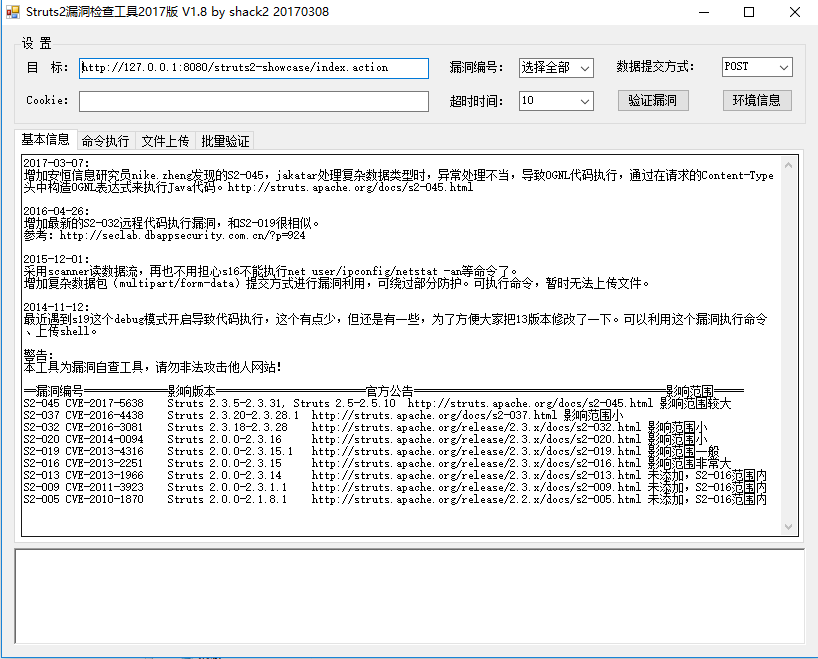Focus the Cookie input field
818x659 pixels.
point(254,101)
